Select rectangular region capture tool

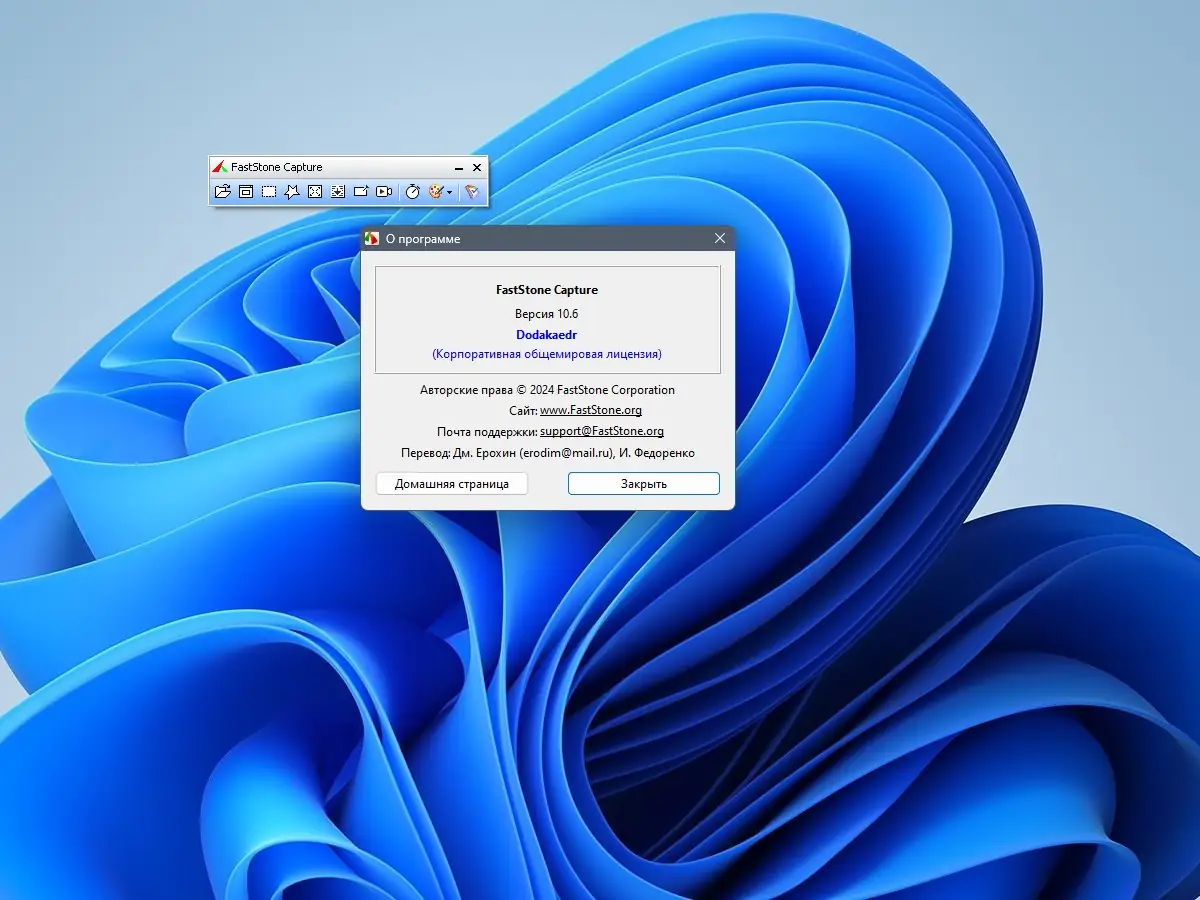[x=269, y=192]
